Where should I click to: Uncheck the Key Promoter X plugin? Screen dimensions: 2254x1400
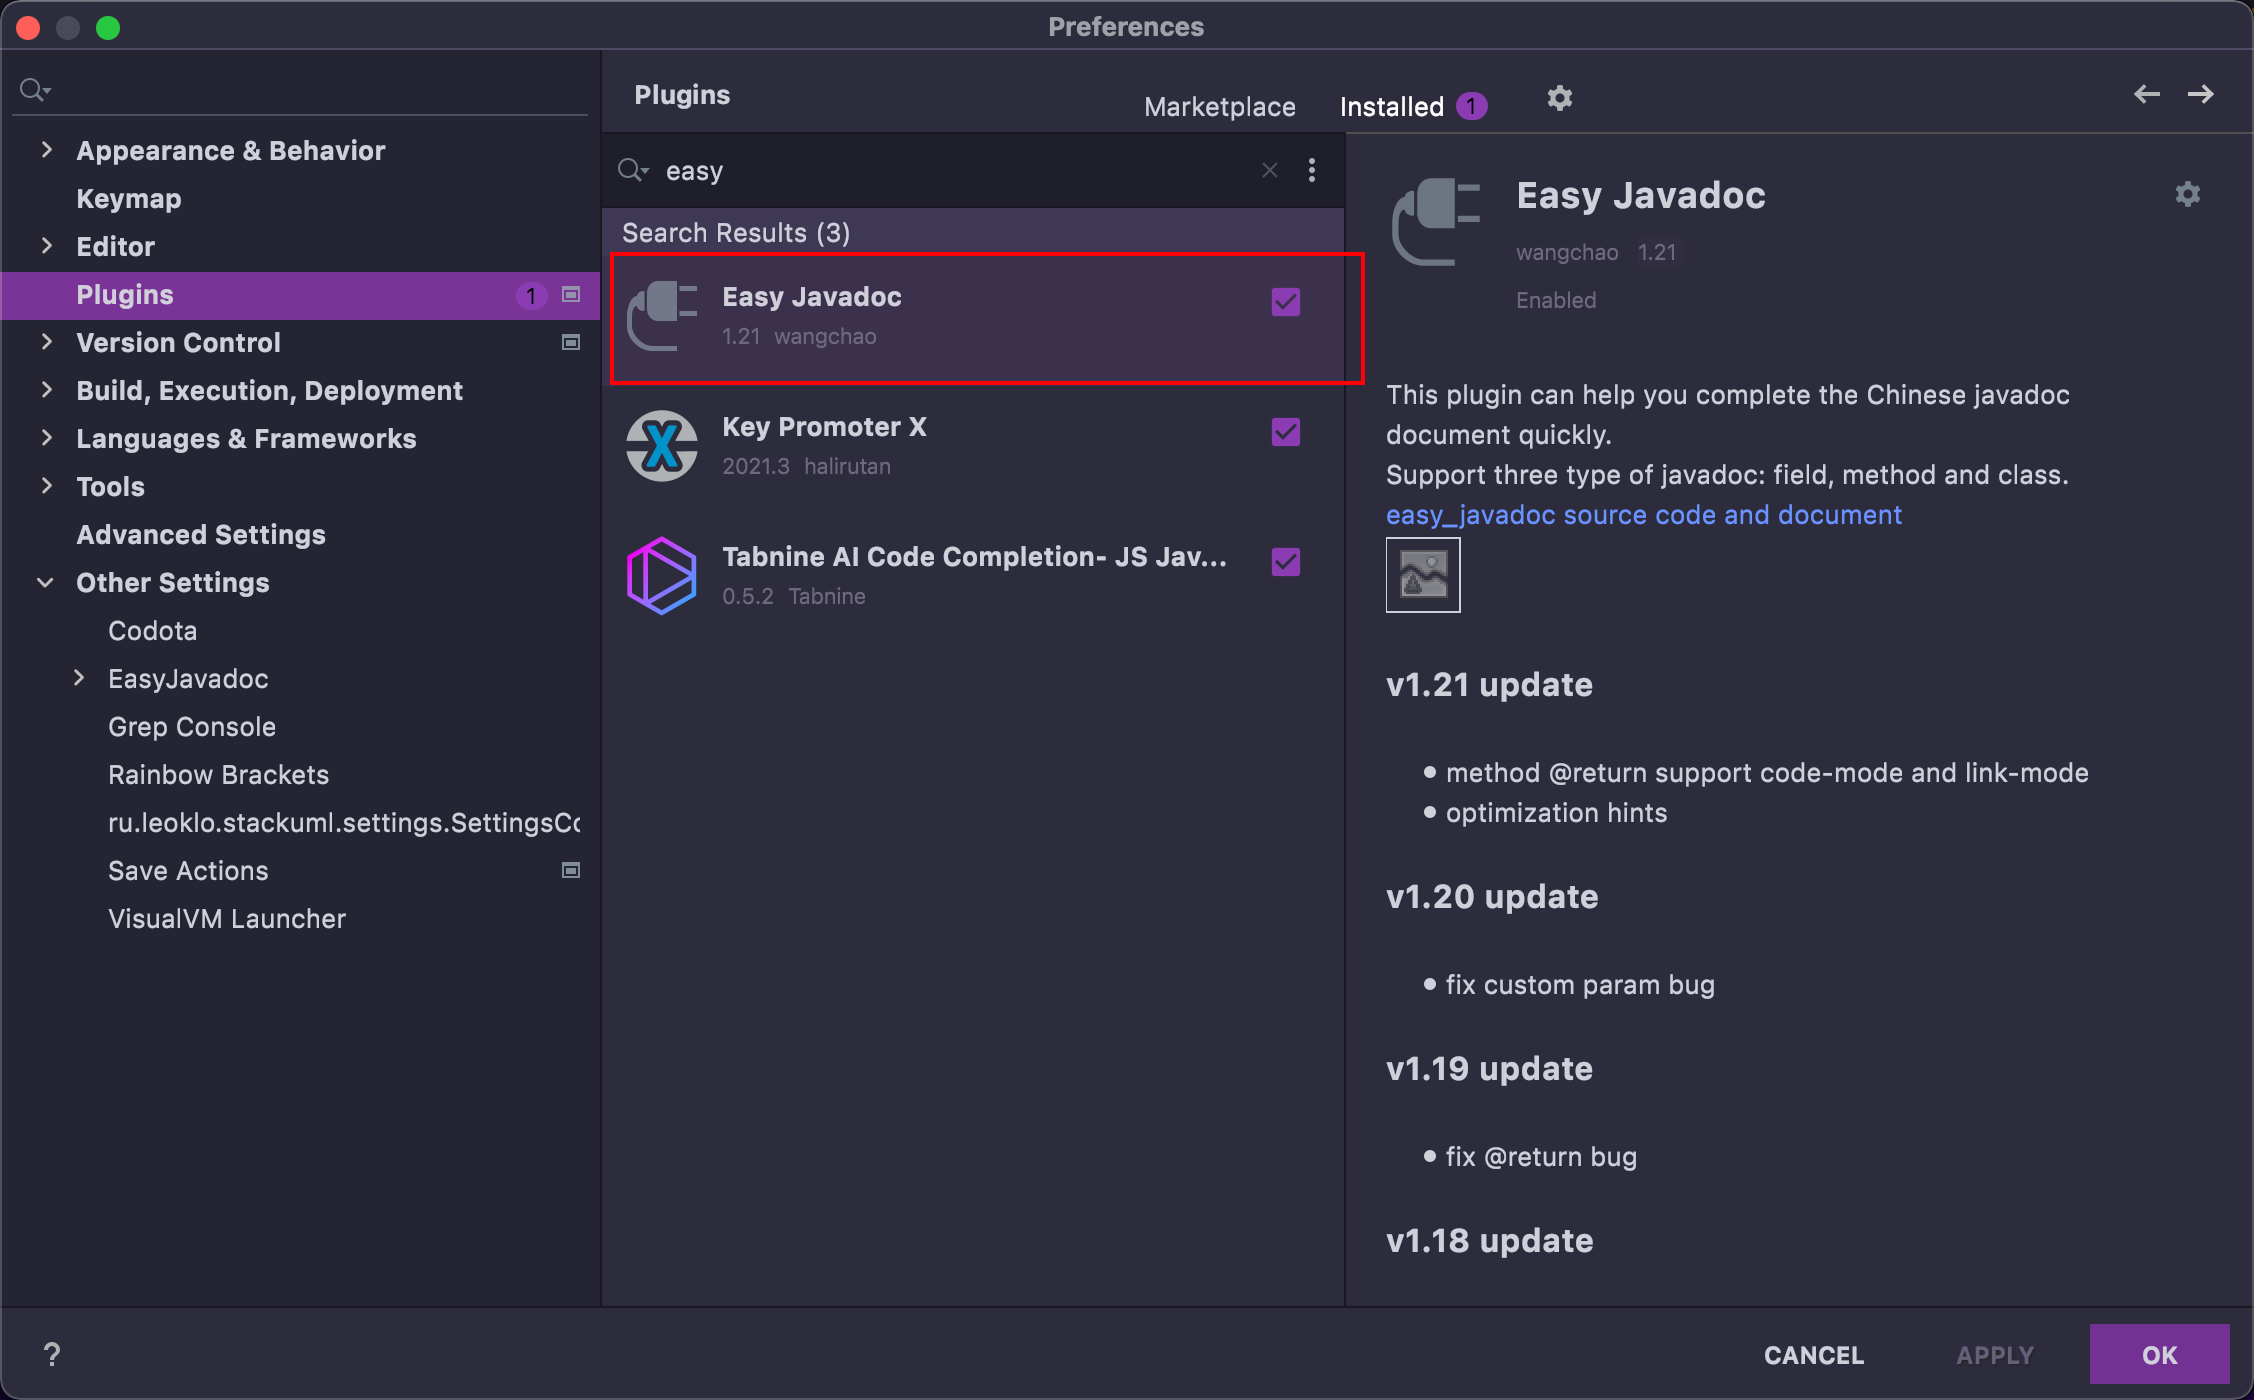(1285, 432)
